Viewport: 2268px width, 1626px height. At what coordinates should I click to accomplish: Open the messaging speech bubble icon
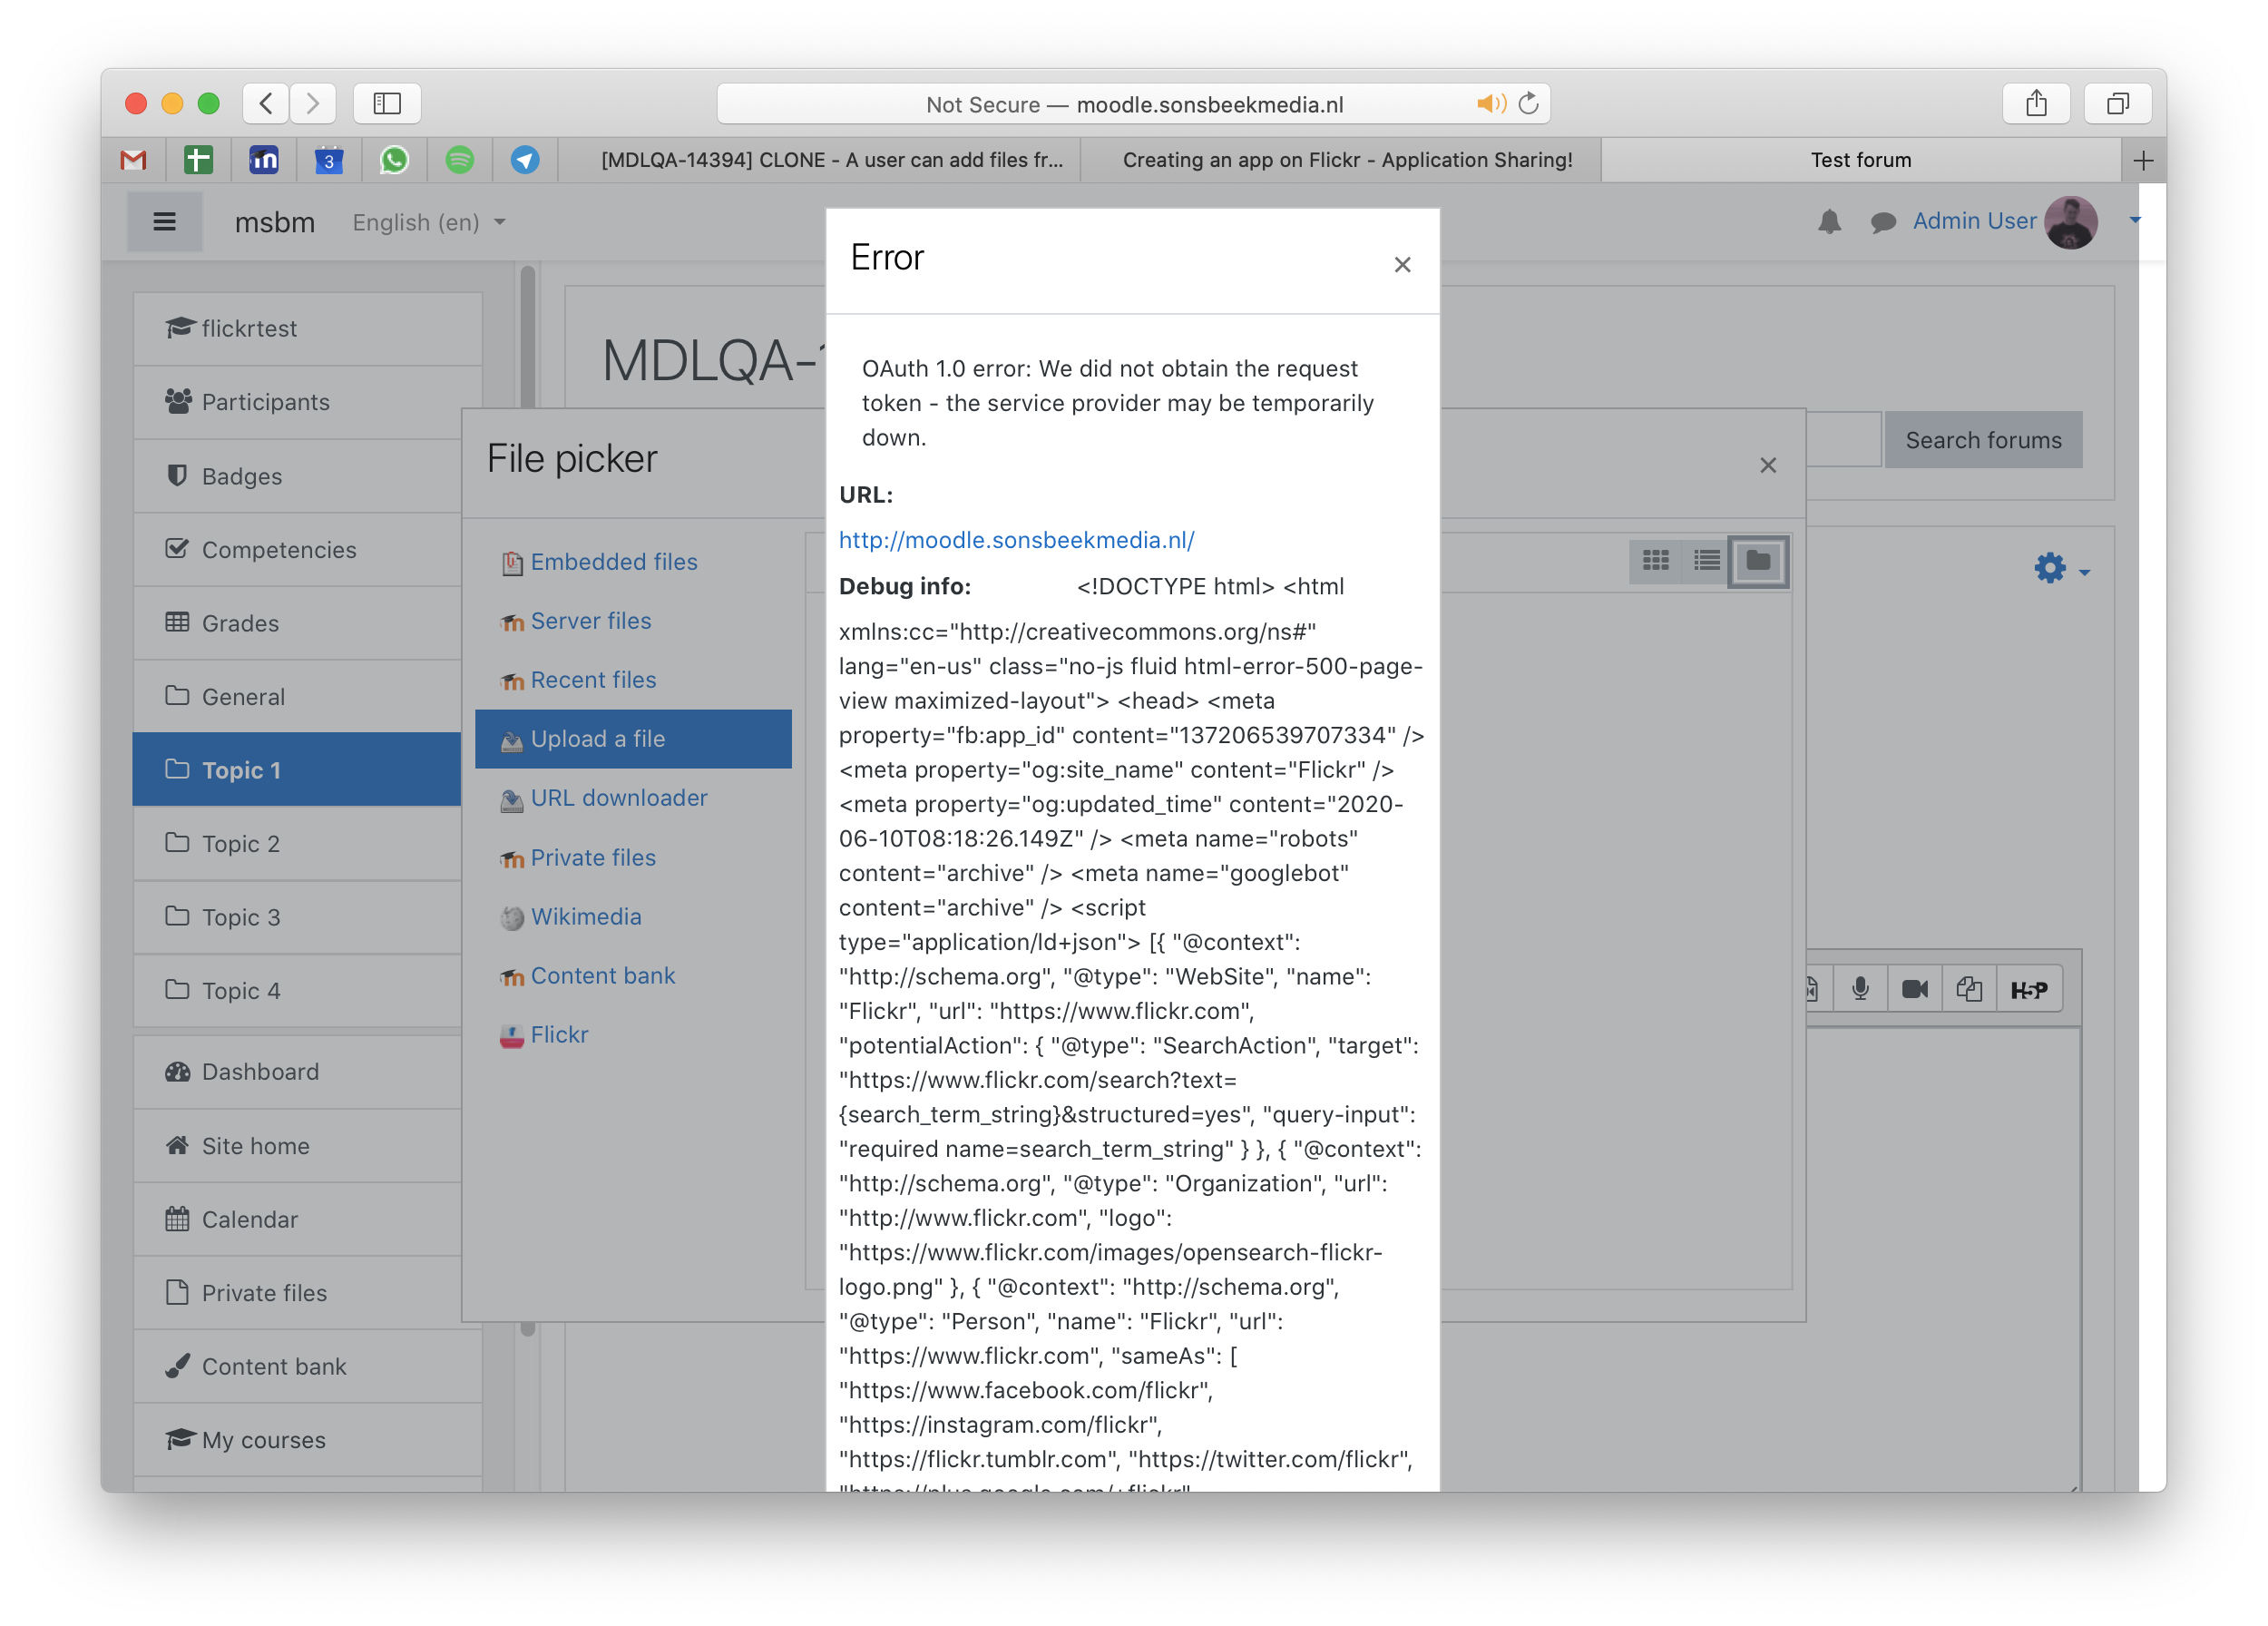(1883, 222)
